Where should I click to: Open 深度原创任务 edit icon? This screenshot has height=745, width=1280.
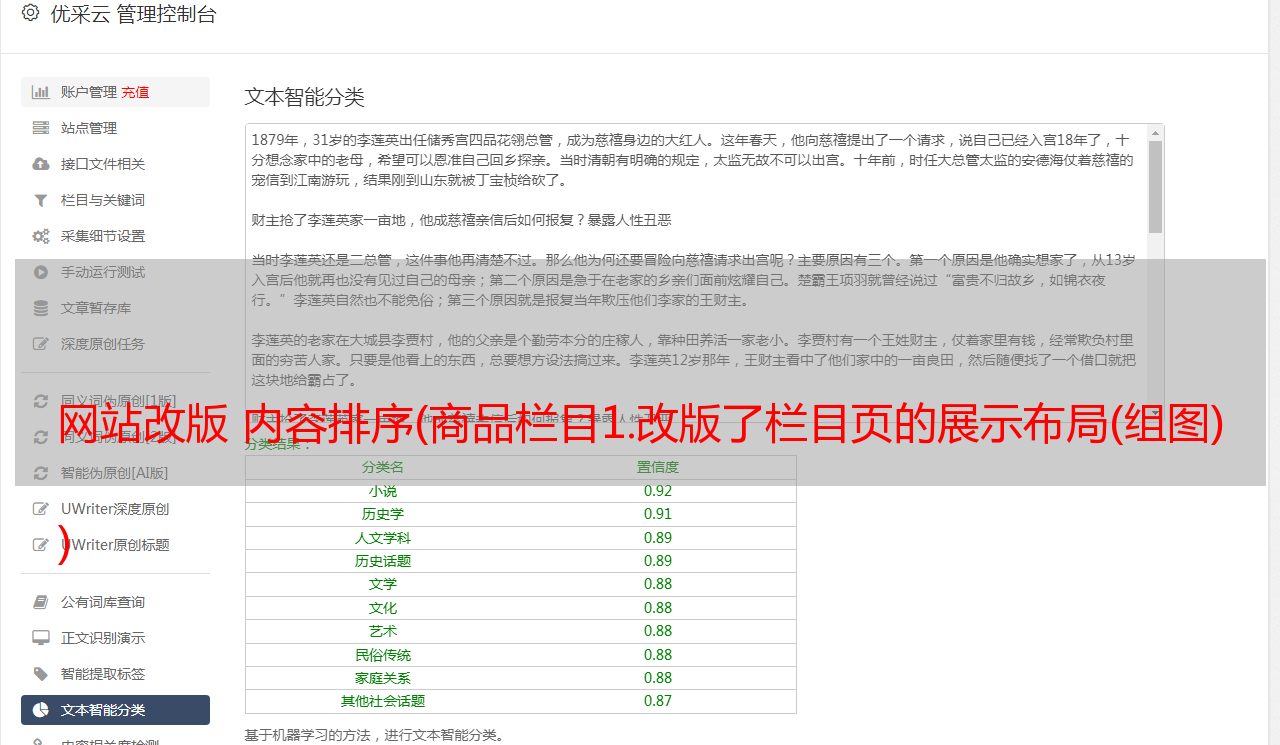pos(41,344)
